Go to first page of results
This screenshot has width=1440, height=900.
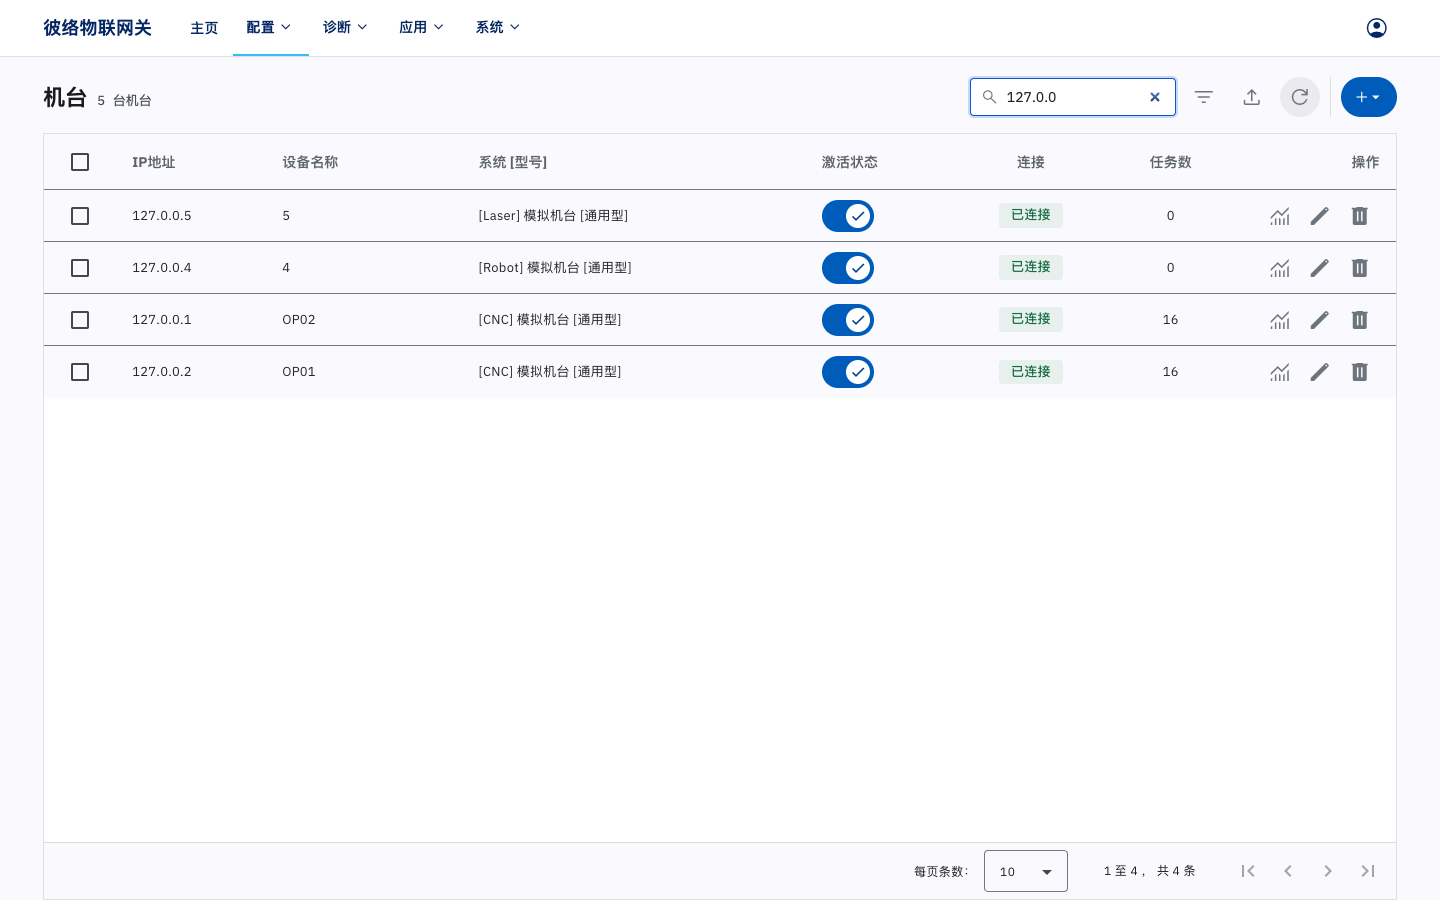tap(1248, 871)
